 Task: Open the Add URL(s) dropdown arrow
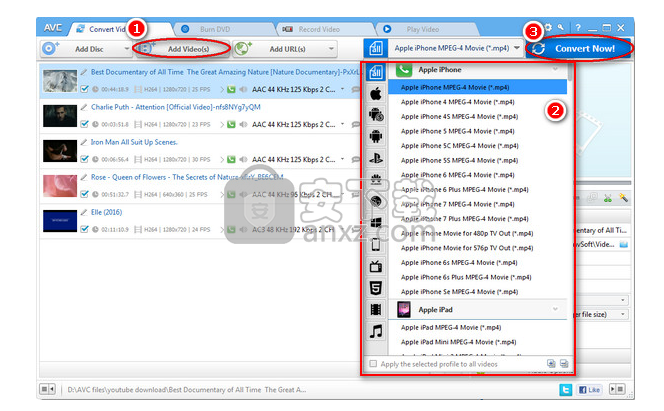(331, 49)
